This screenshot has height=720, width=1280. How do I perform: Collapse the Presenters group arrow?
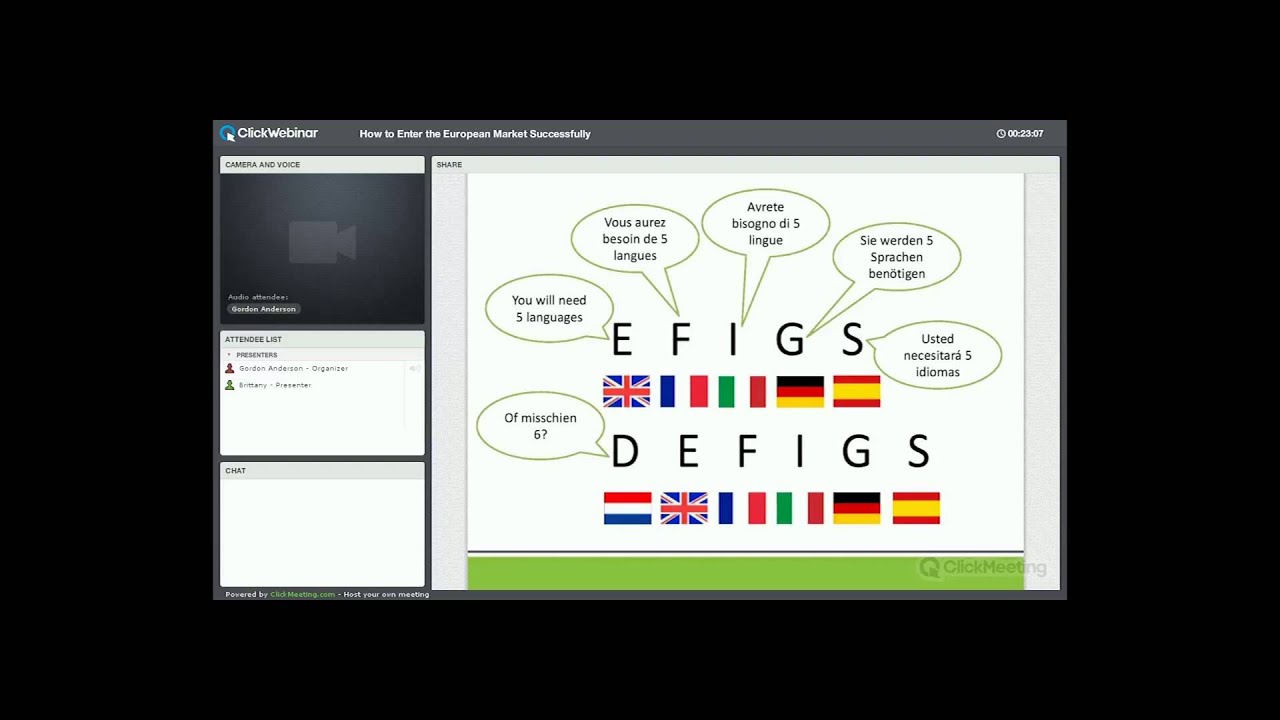[229, 355]
